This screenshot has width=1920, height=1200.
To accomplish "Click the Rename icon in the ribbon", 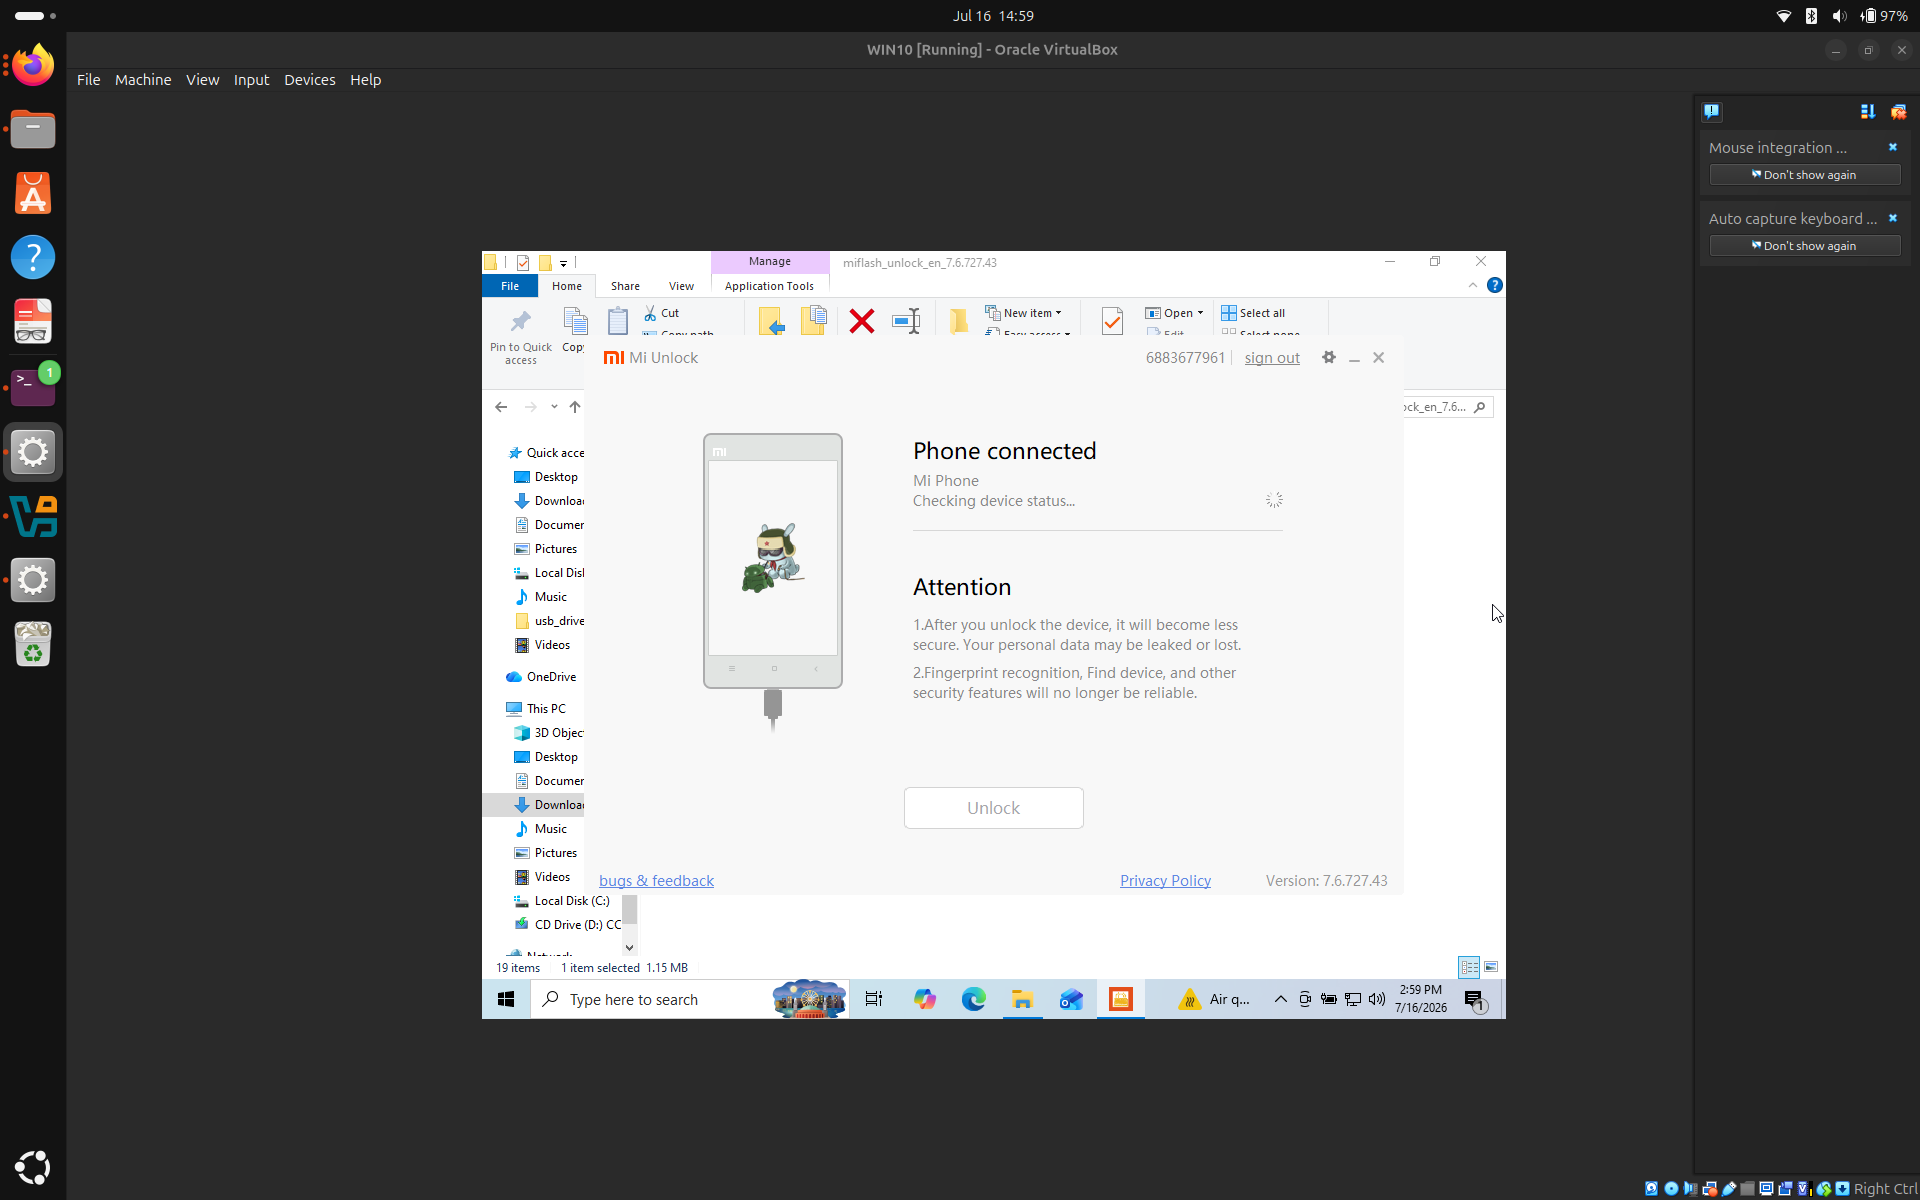I will pyautogui.click(x=906, y=321).
